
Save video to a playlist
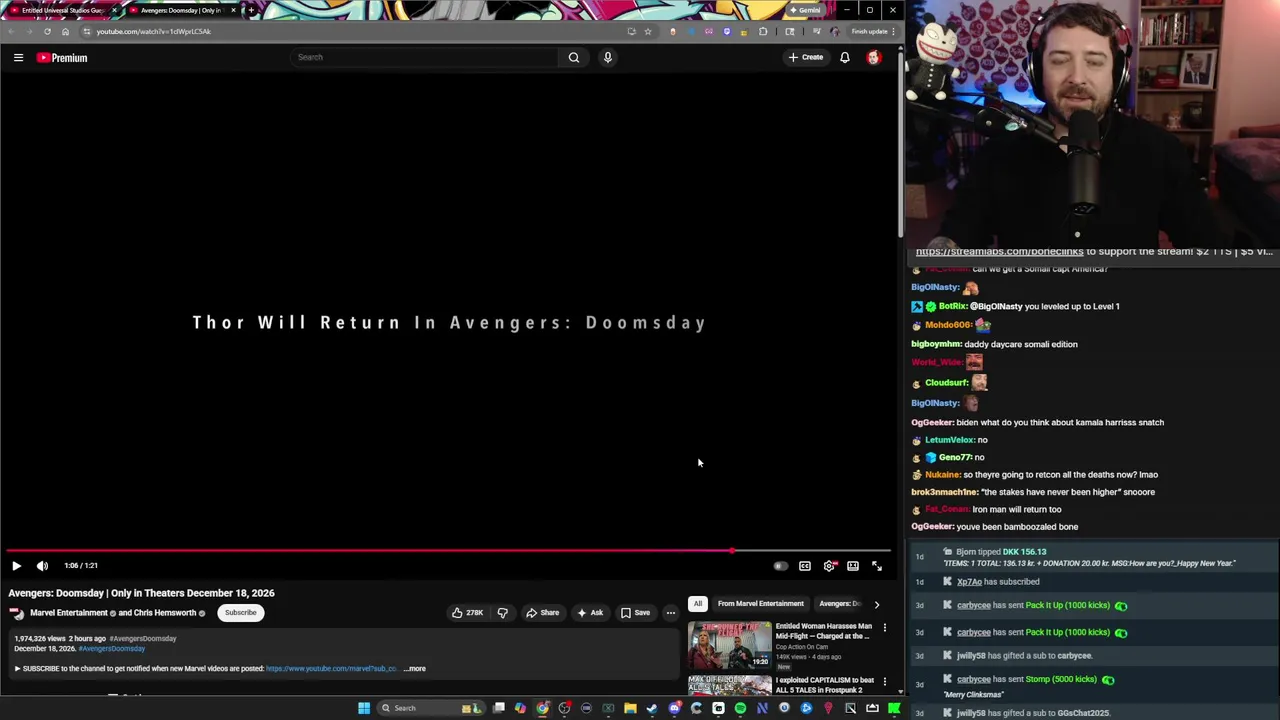[x=635, y=613]
